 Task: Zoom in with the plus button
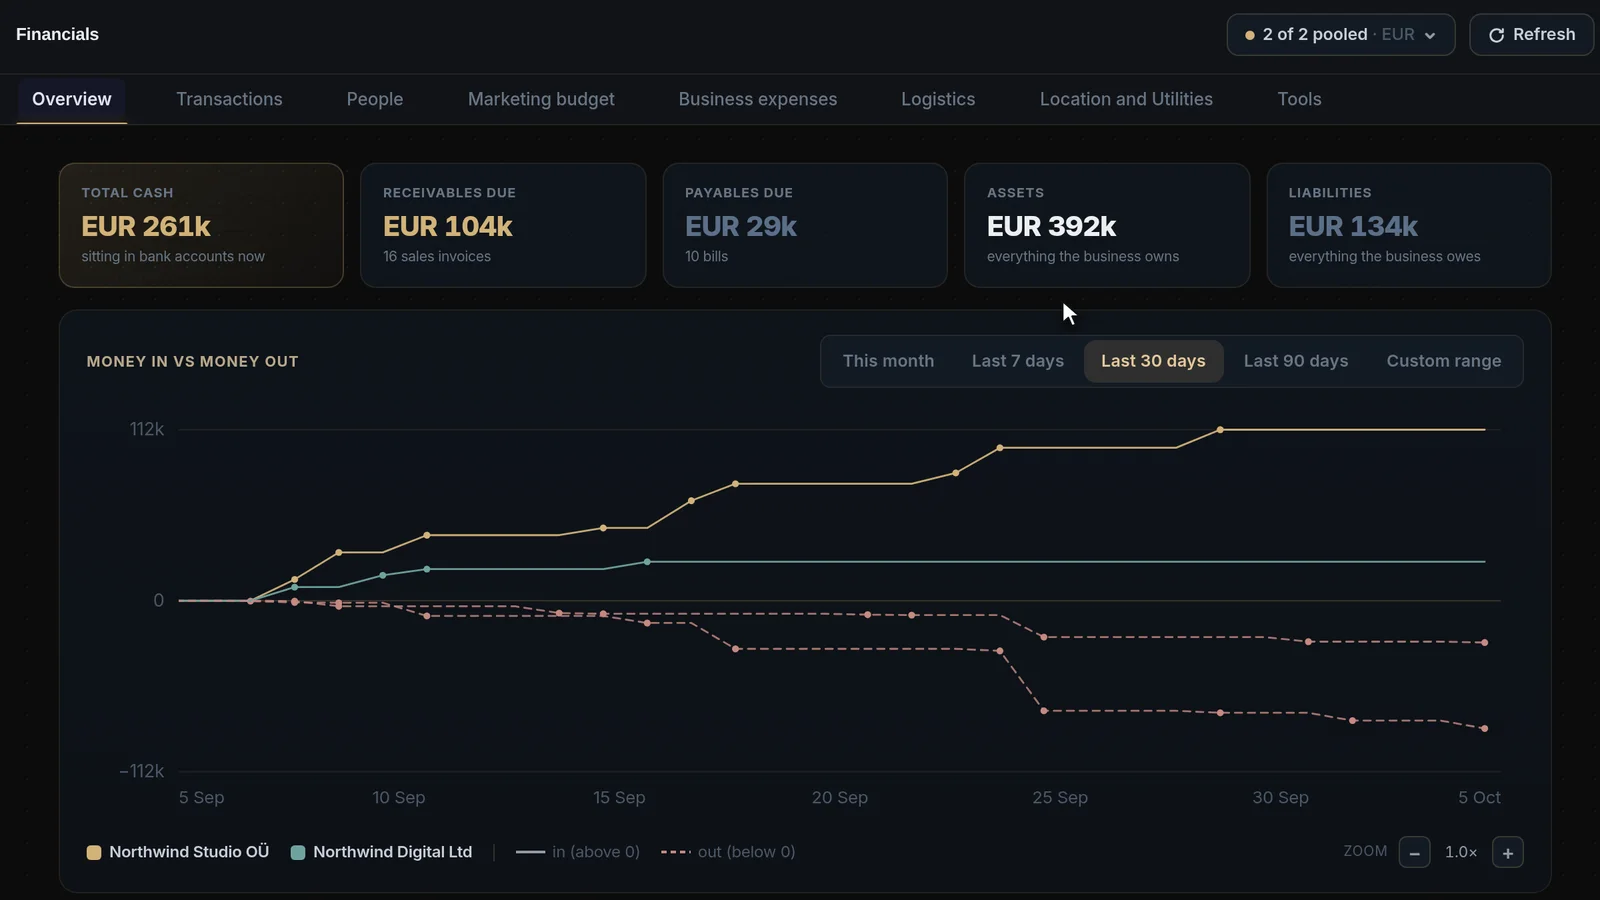point(1508,853)
